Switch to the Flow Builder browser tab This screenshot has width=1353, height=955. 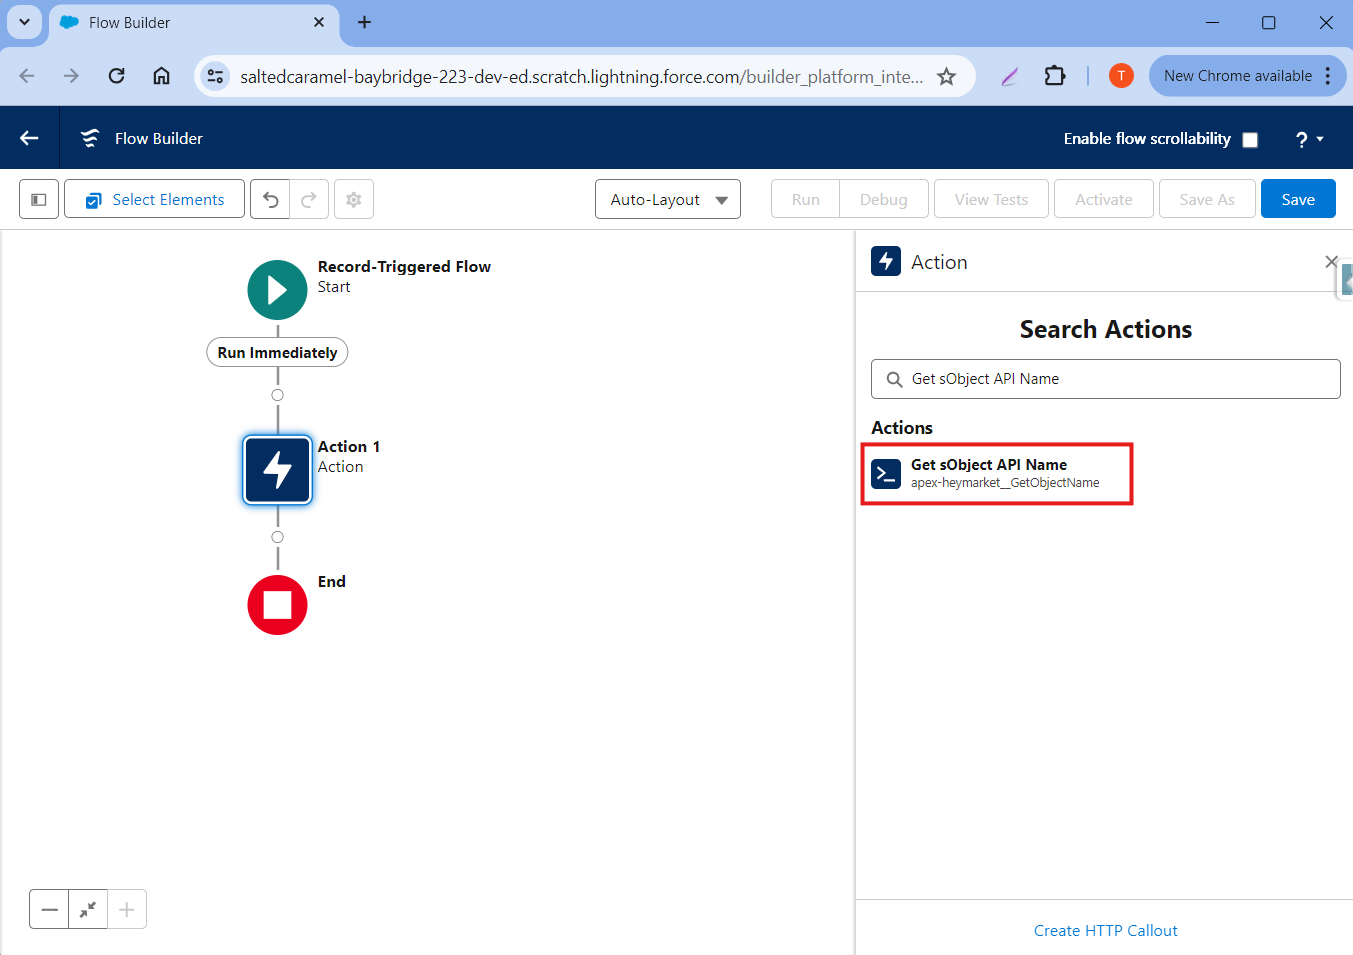pos(194,22)
